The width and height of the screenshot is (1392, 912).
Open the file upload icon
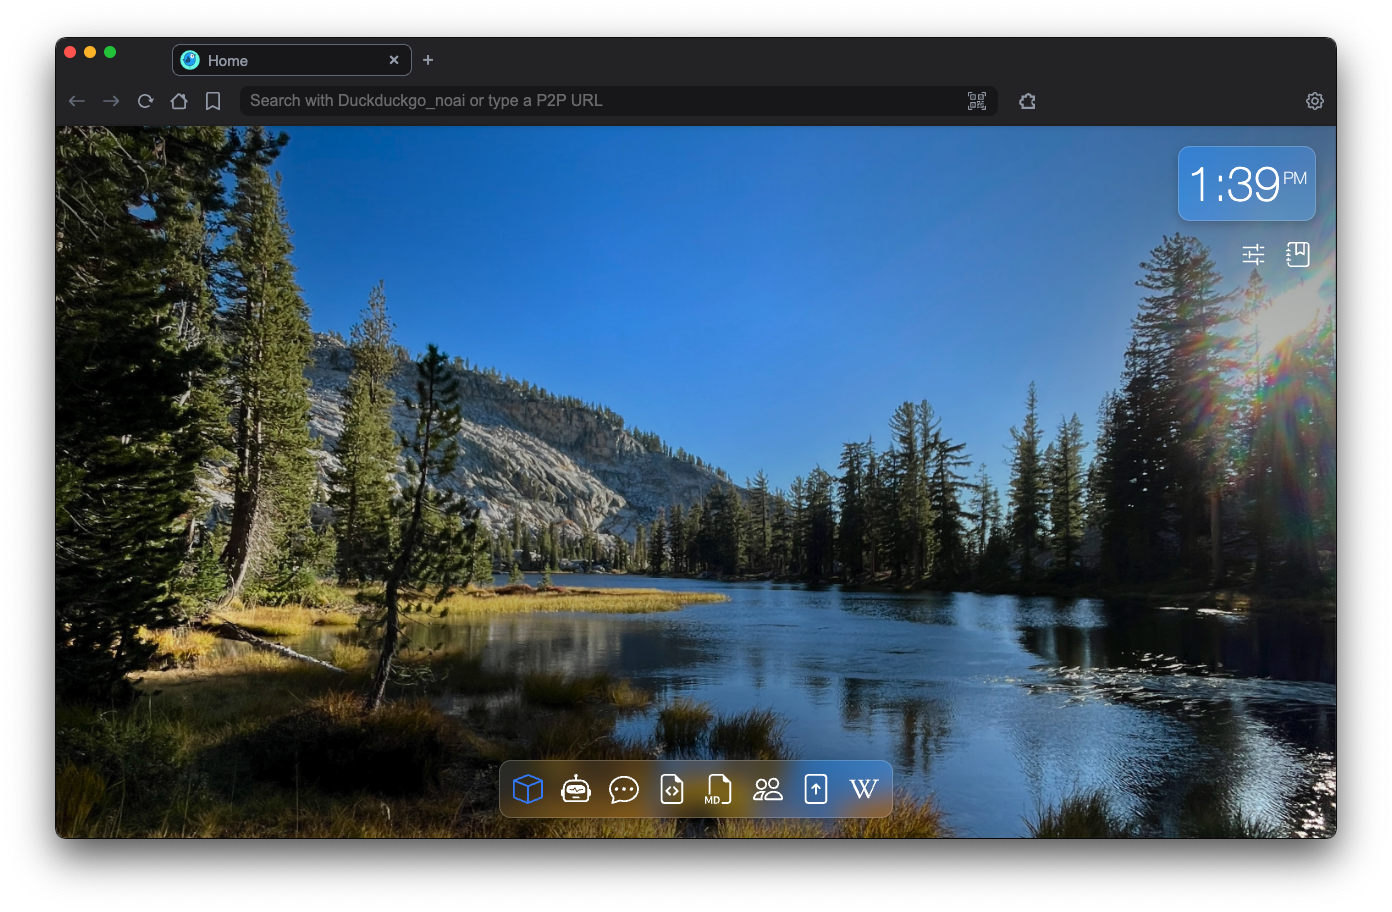816,789
